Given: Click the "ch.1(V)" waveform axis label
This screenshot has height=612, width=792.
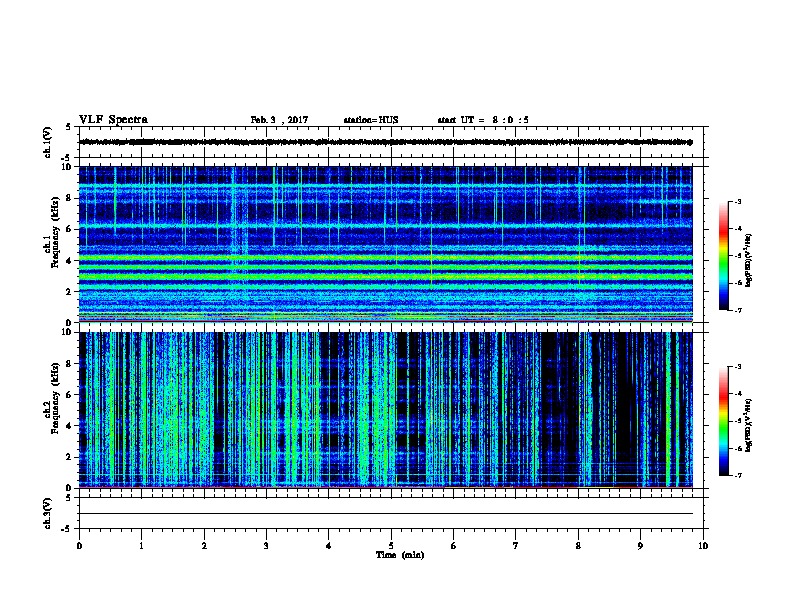Looking at the screenshot, I should coord(48,142).
